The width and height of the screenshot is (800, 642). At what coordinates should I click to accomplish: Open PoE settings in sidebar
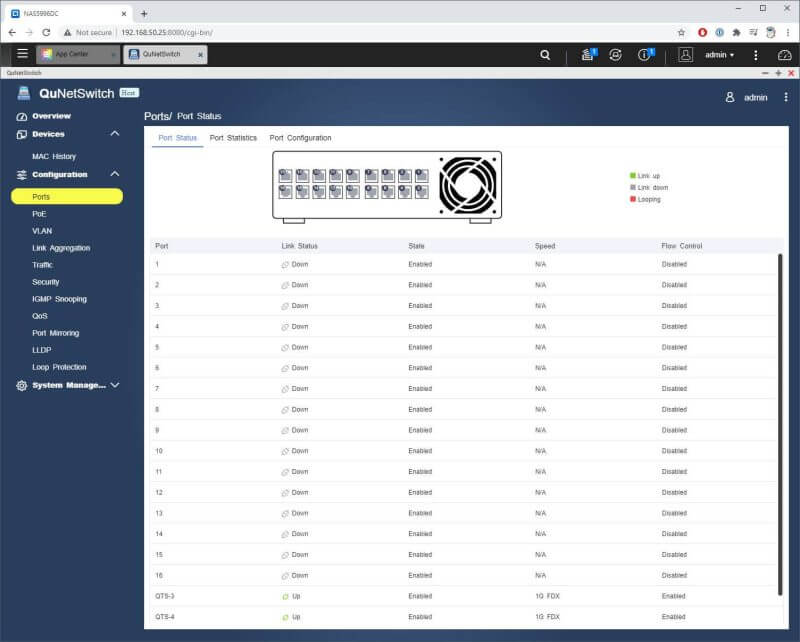tap(39, 214)
